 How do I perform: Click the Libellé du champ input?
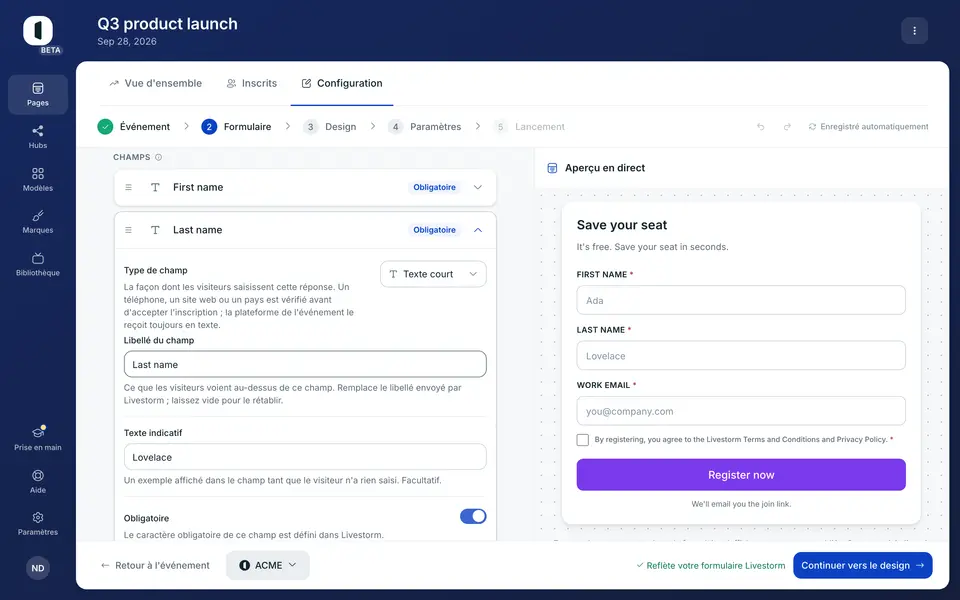(305, 364)
